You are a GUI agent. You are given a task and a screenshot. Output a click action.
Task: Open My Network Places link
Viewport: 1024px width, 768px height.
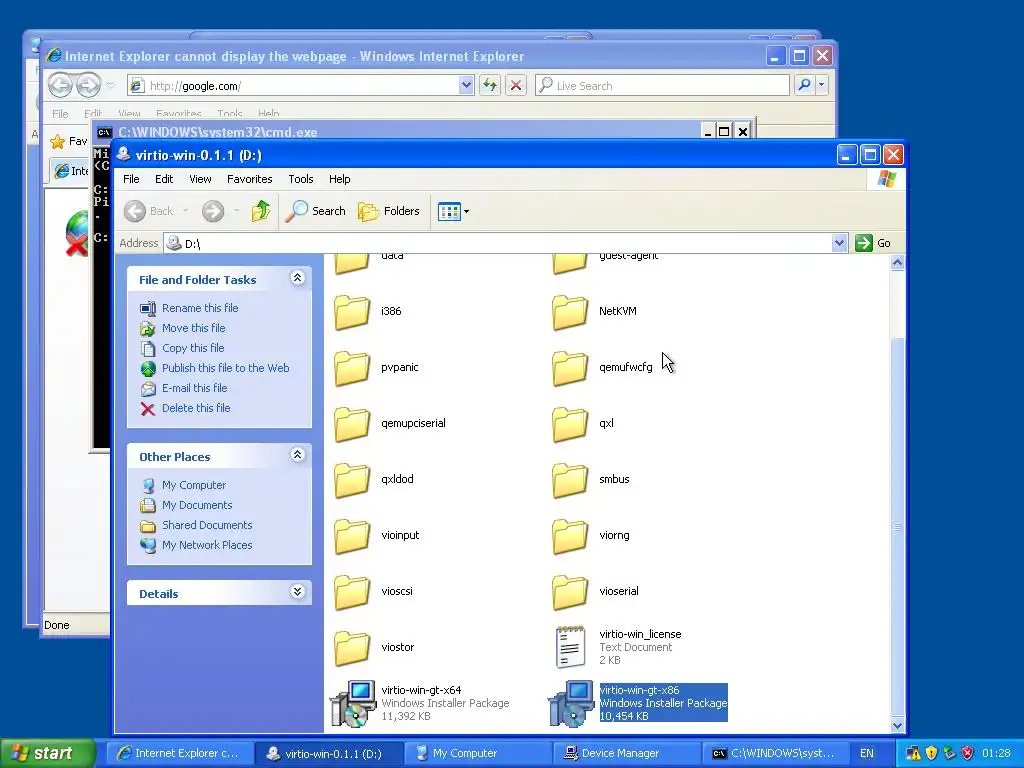(207, 545)
